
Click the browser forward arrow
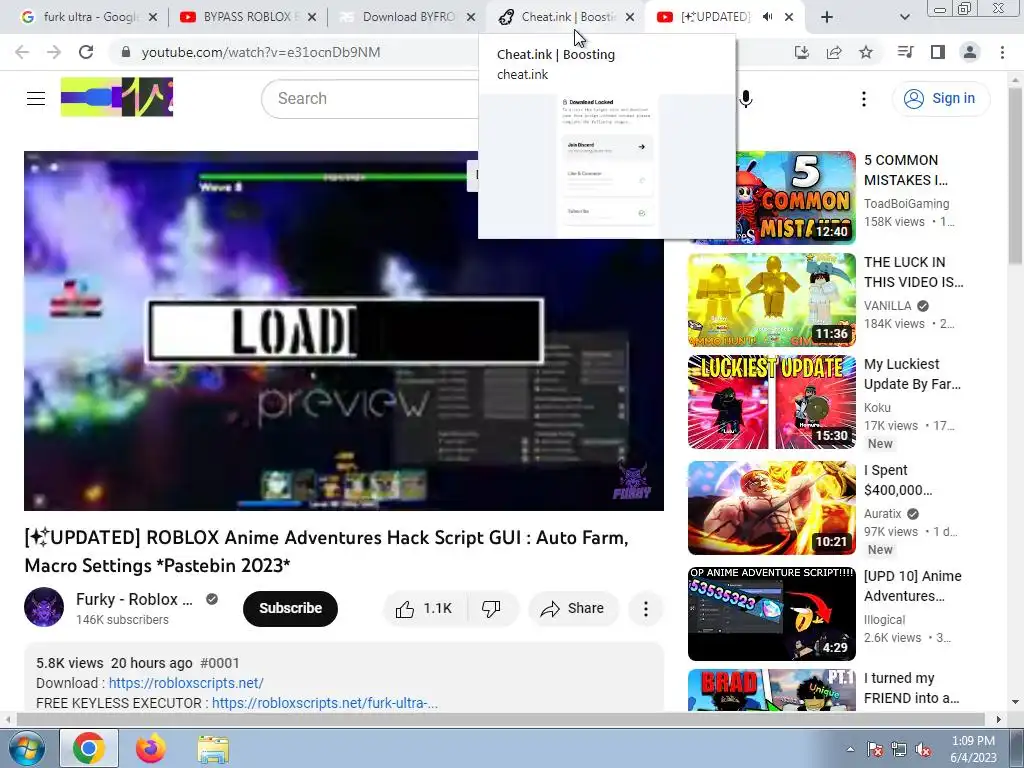pyautogui.click(x=54, y=52)
